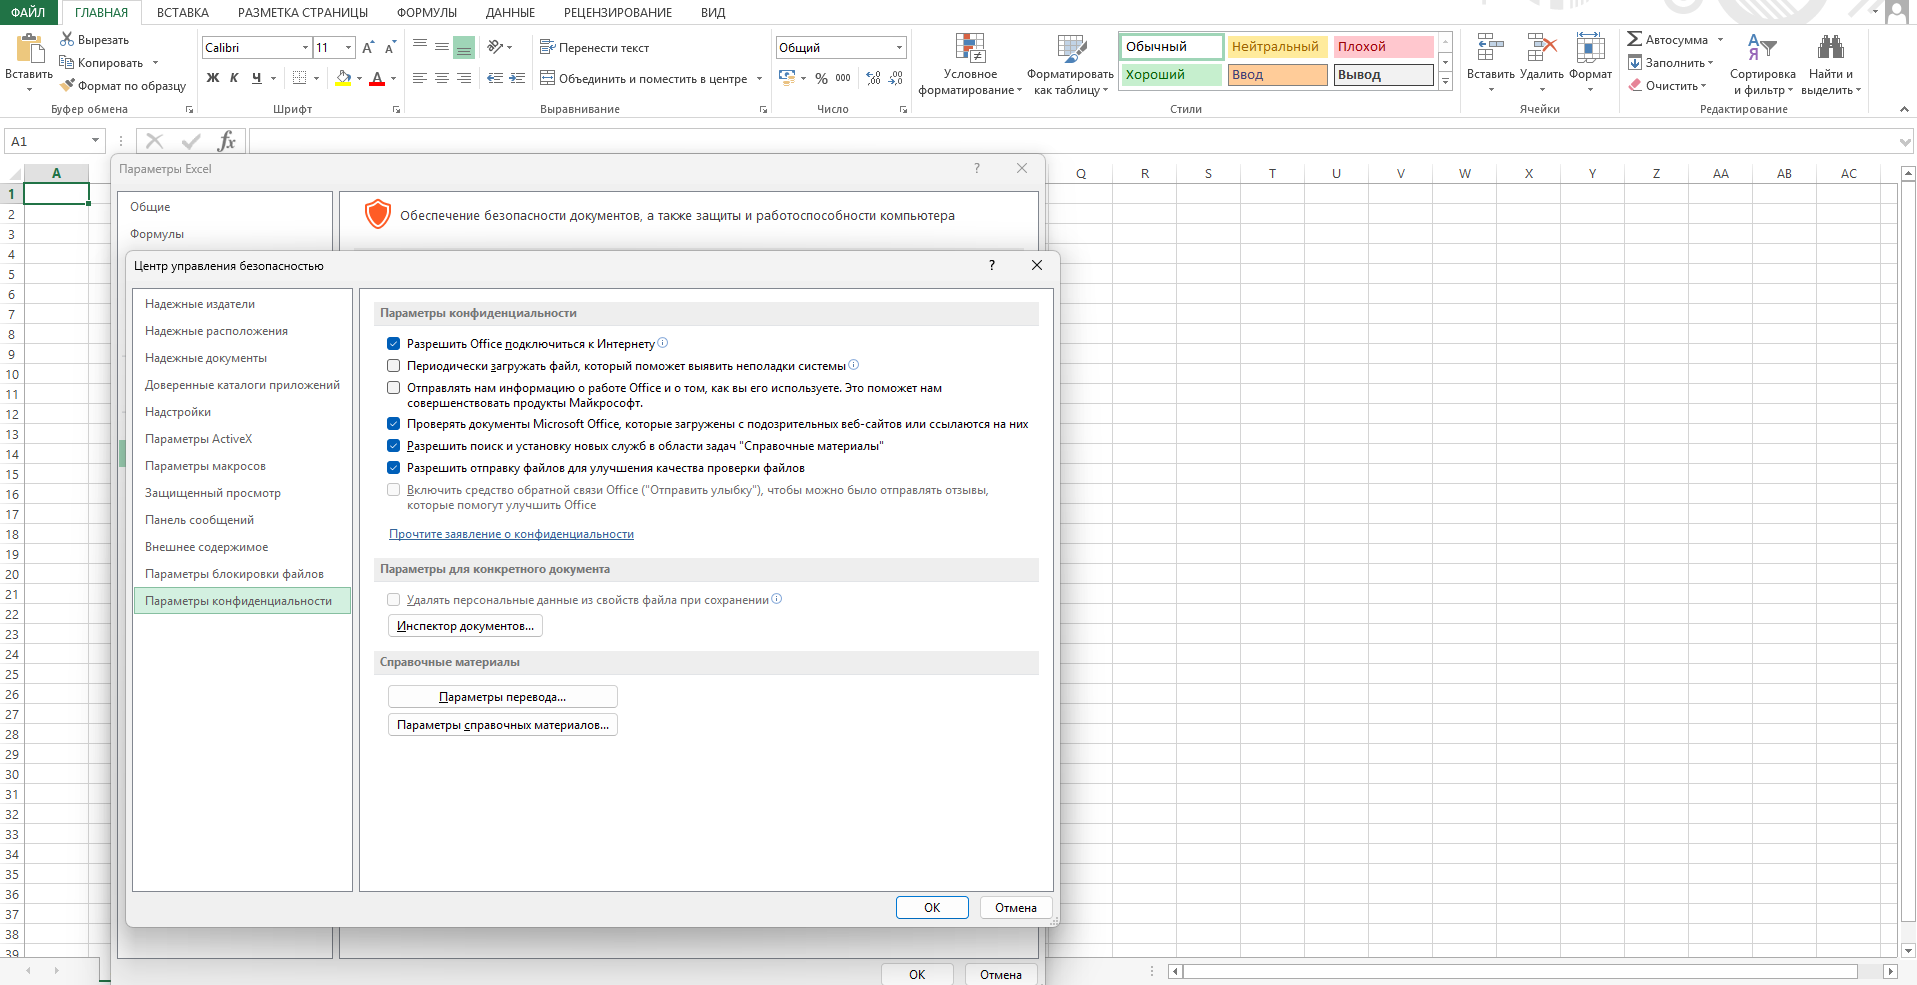Uncheck 'Разрешить поиск и установку новых служб'
The height and width of the screenshot is (985, 1917).
tap(394, 446)
